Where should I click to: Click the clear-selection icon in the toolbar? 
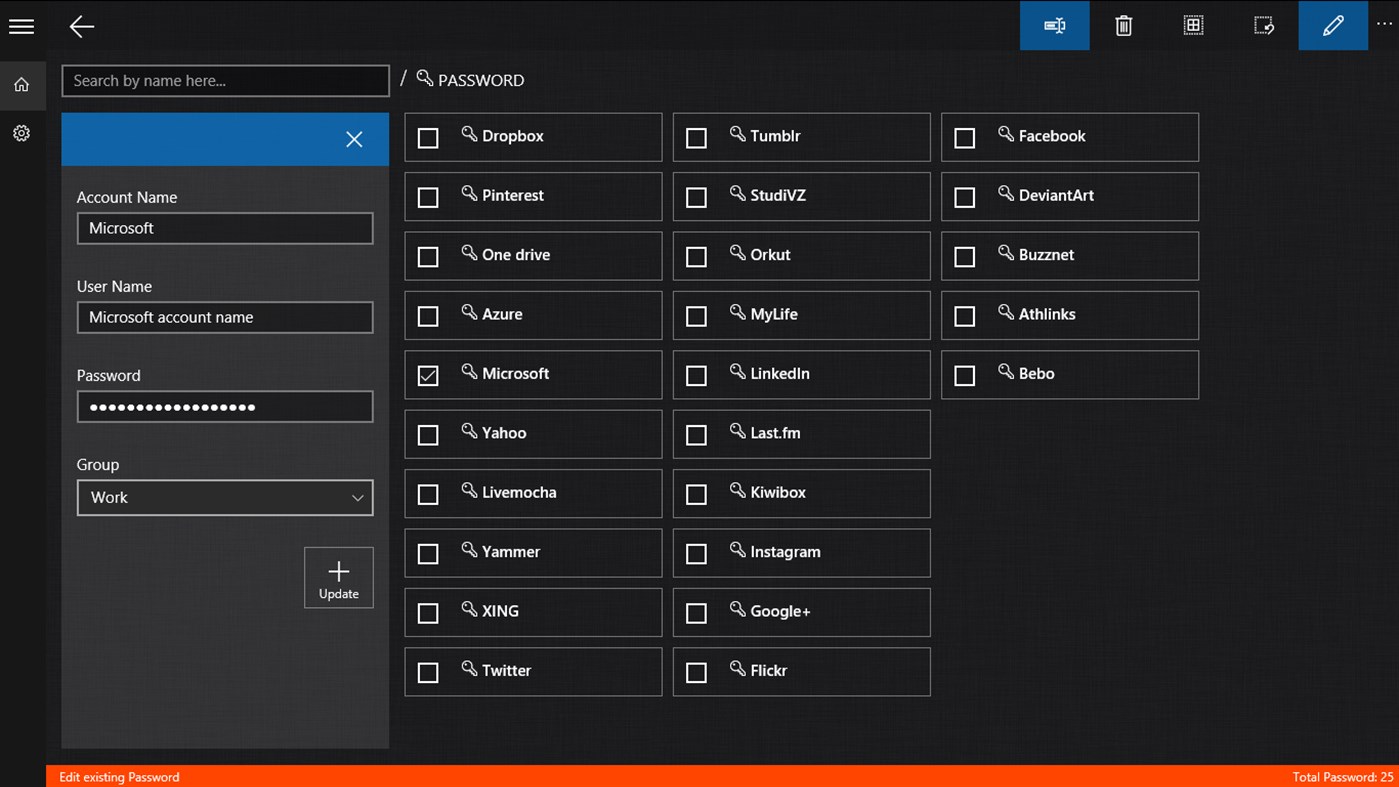(x=1263, y=25)
